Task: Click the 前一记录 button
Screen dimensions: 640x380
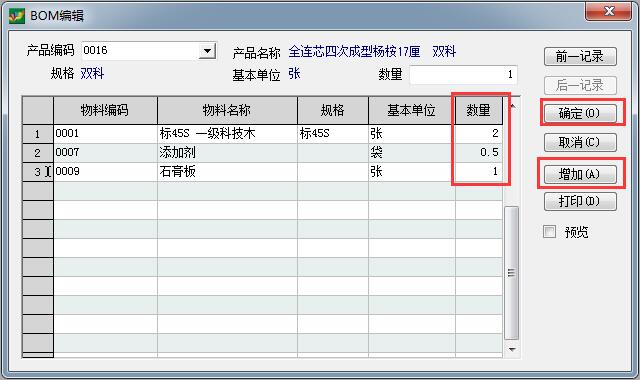Action: click(580, 56)
